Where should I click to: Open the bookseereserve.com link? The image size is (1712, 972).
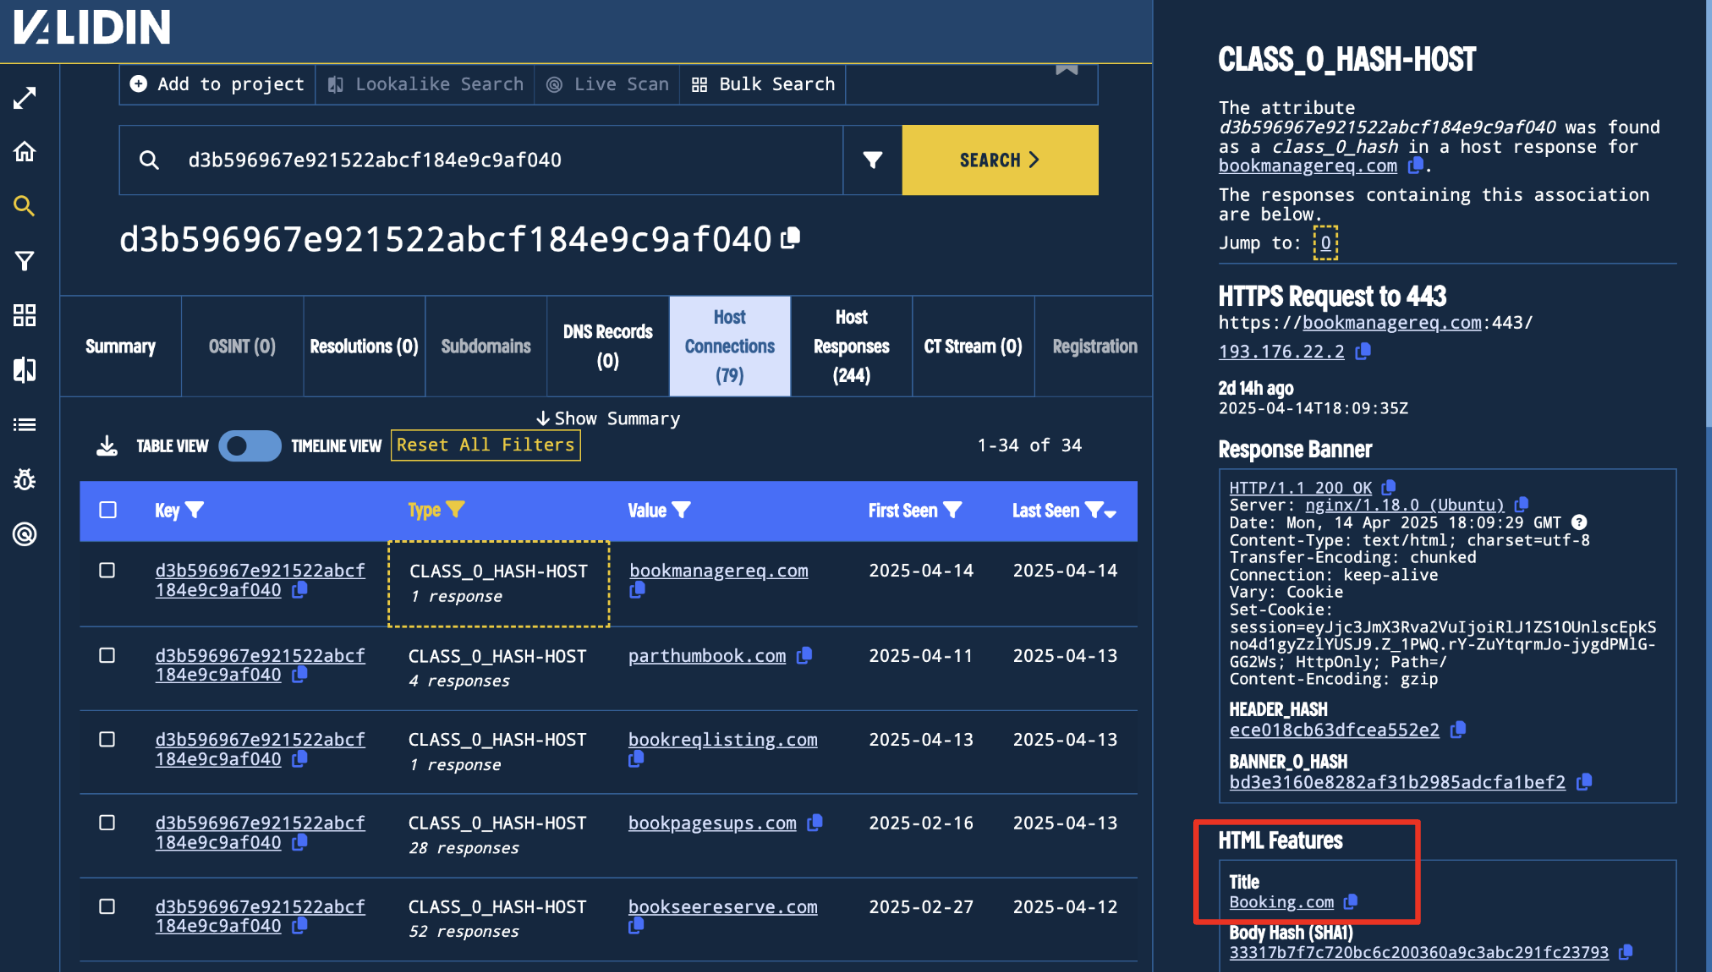tap(722, 906)
